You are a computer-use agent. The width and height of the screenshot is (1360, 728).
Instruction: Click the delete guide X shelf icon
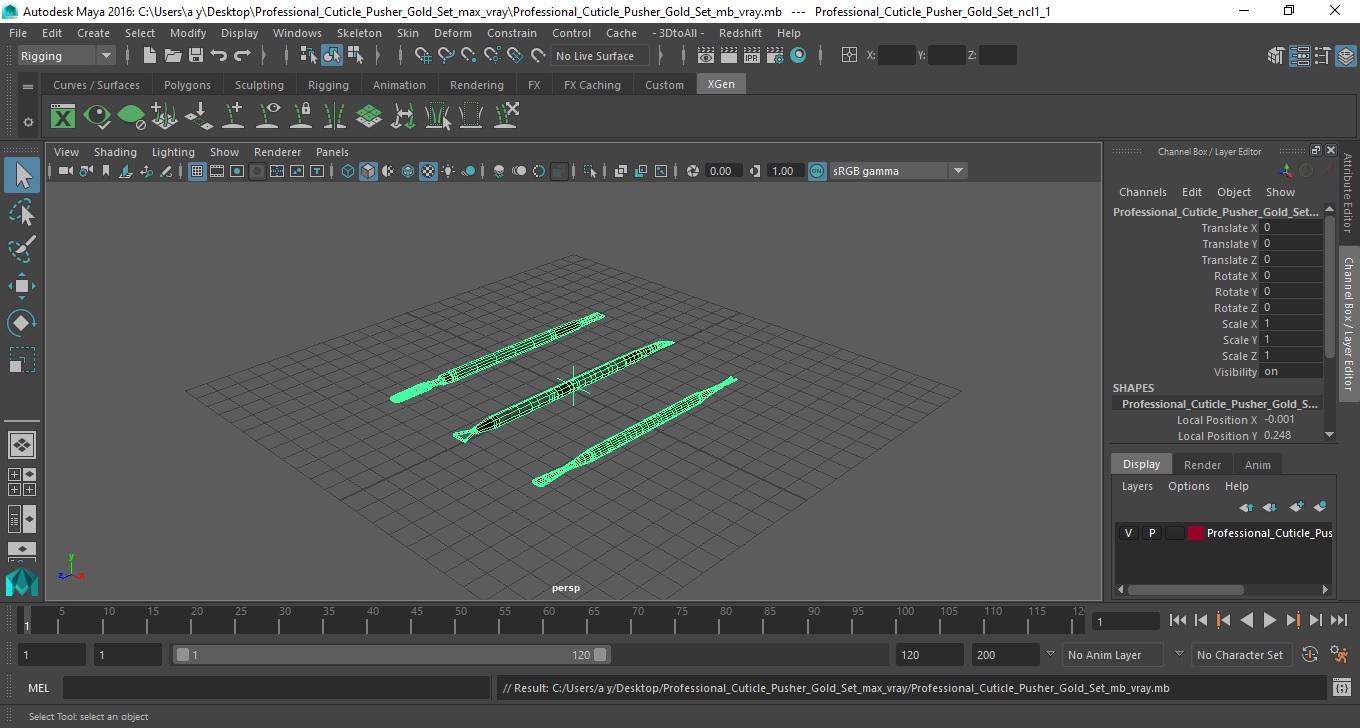click(x=506, y=116)
